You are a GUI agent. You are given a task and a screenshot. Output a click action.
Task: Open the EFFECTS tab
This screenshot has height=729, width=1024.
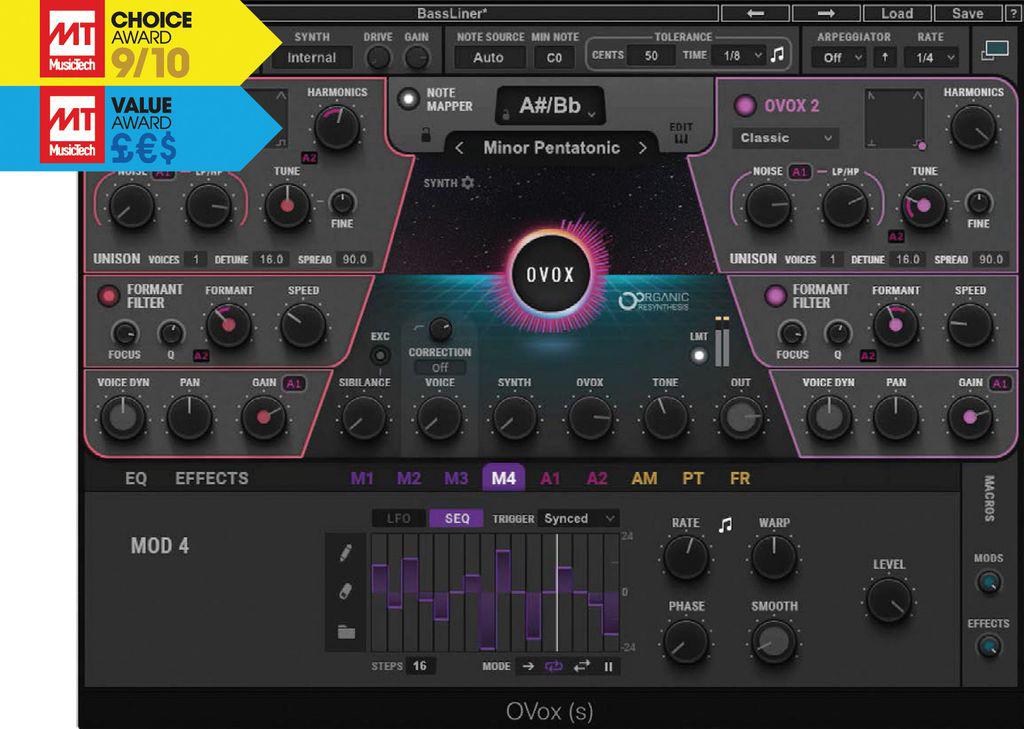[212, 479]
